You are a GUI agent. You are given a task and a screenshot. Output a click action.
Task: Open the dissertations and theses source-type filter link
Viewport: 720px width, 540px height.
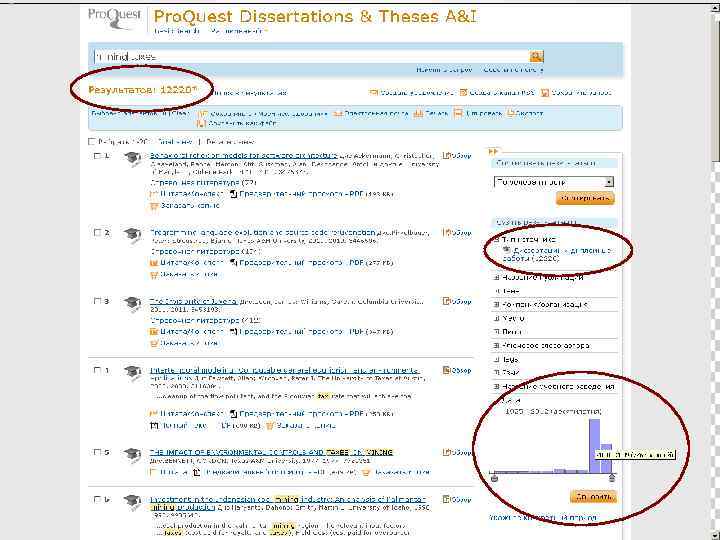[x=557, y=254]
